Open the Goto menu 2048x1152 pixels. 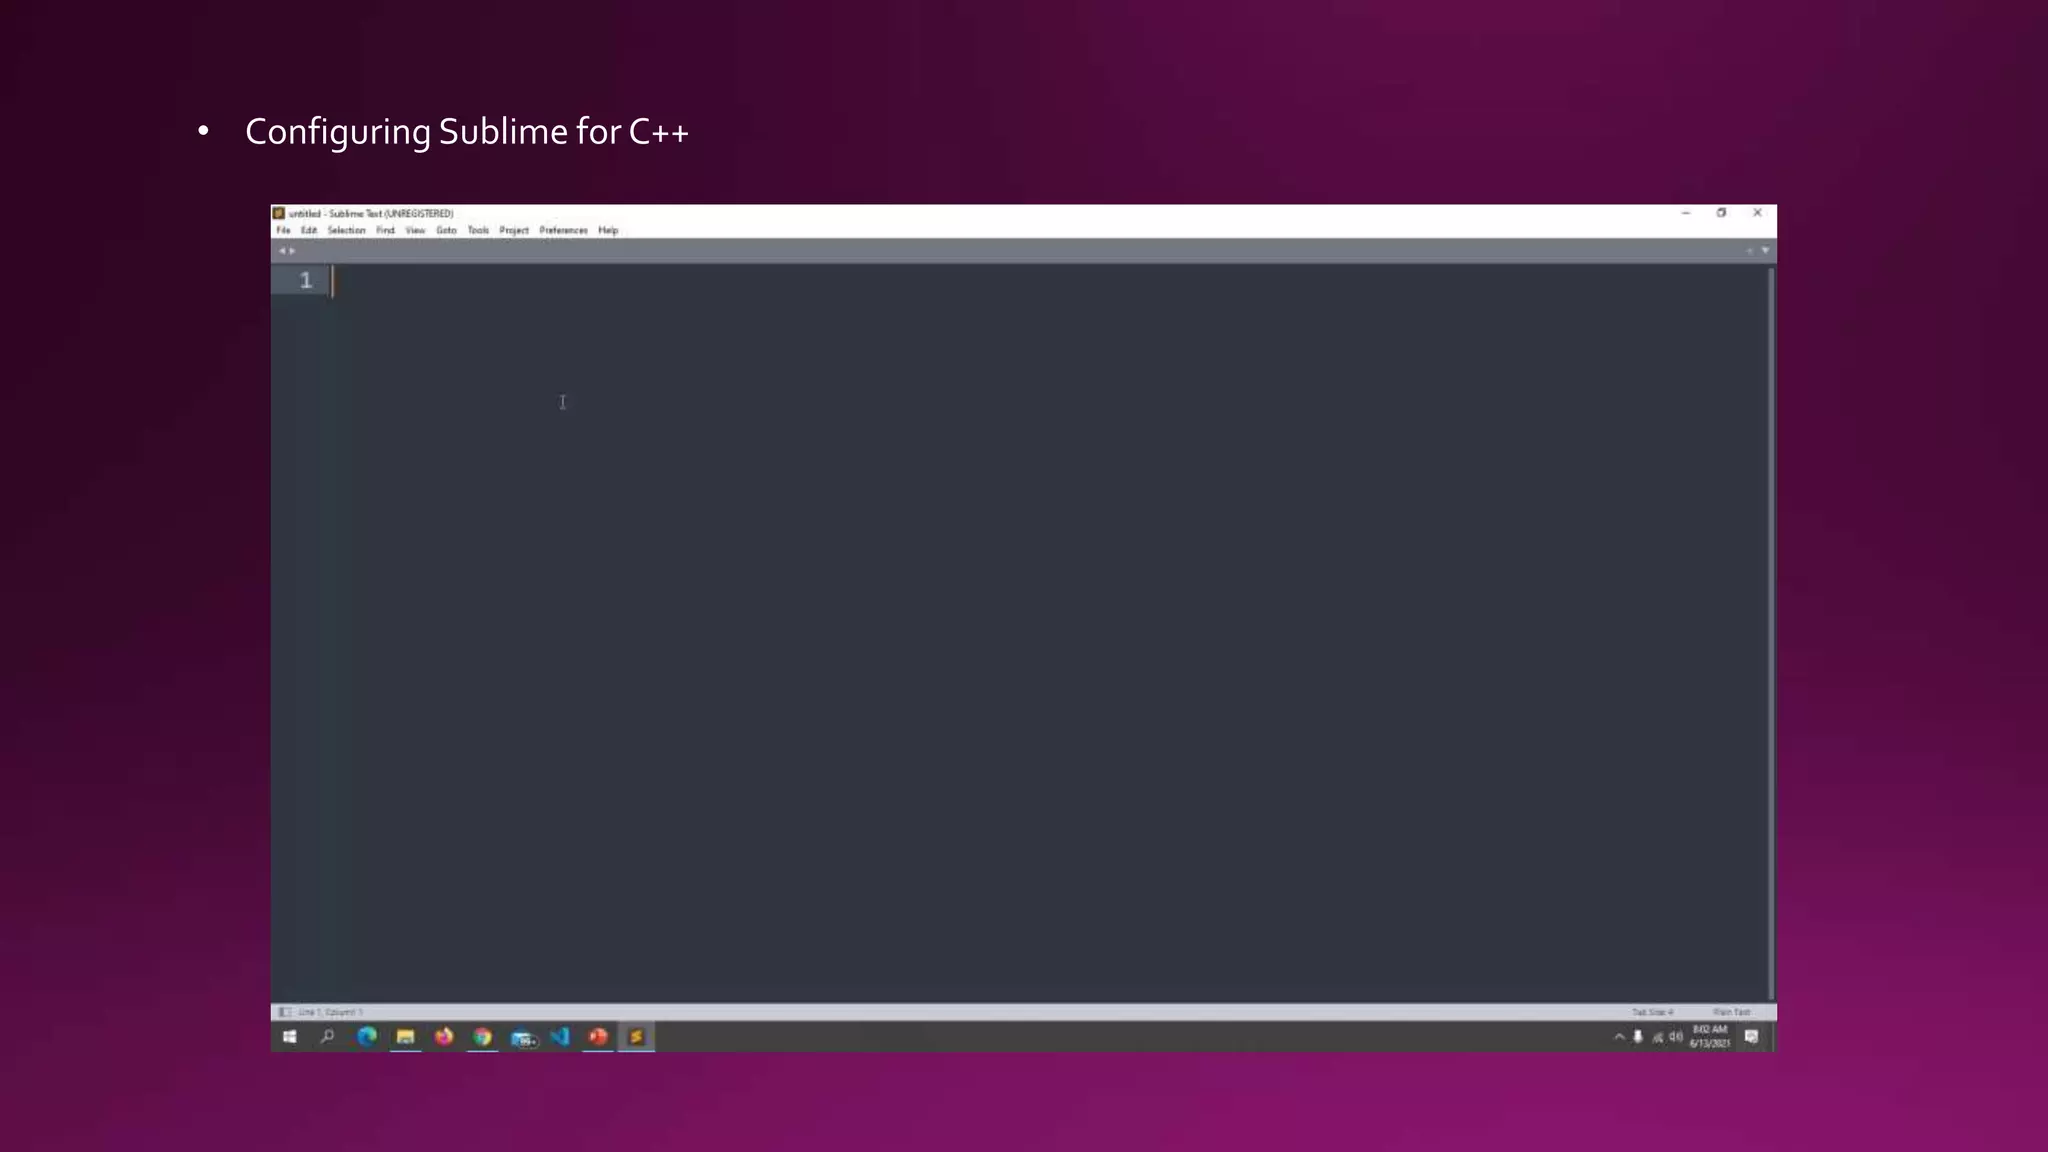click(446, 230)
